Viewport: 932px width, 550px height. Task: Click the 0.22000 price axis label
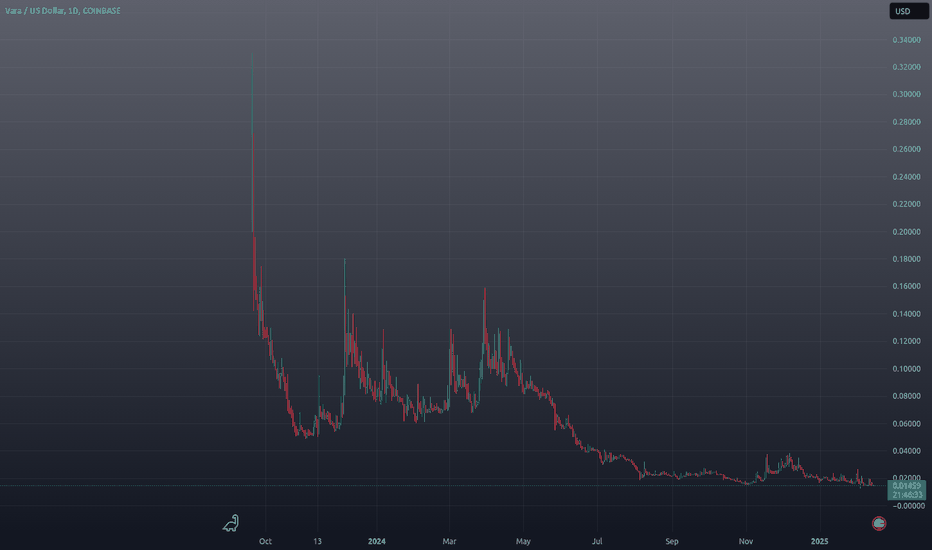coord(906,204)
